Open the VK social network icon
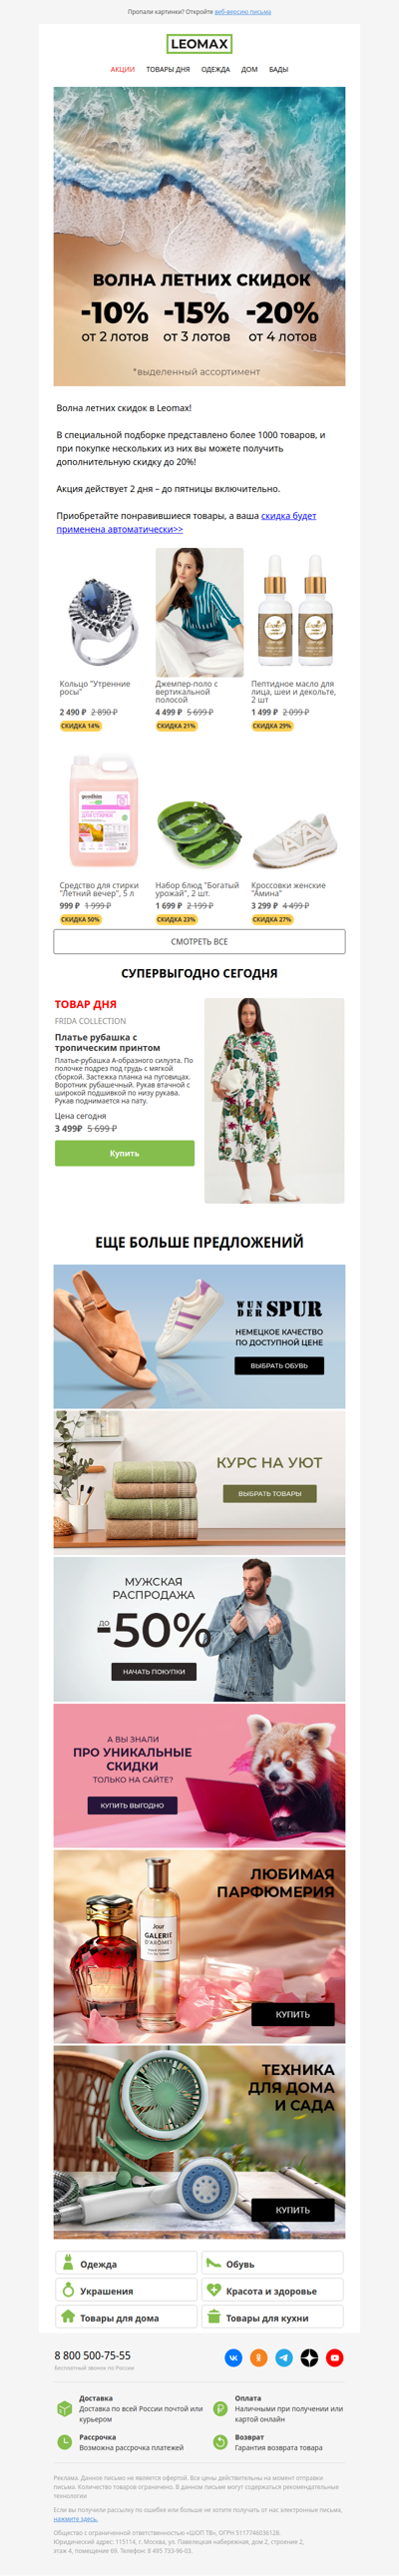 coord(233,2357)
